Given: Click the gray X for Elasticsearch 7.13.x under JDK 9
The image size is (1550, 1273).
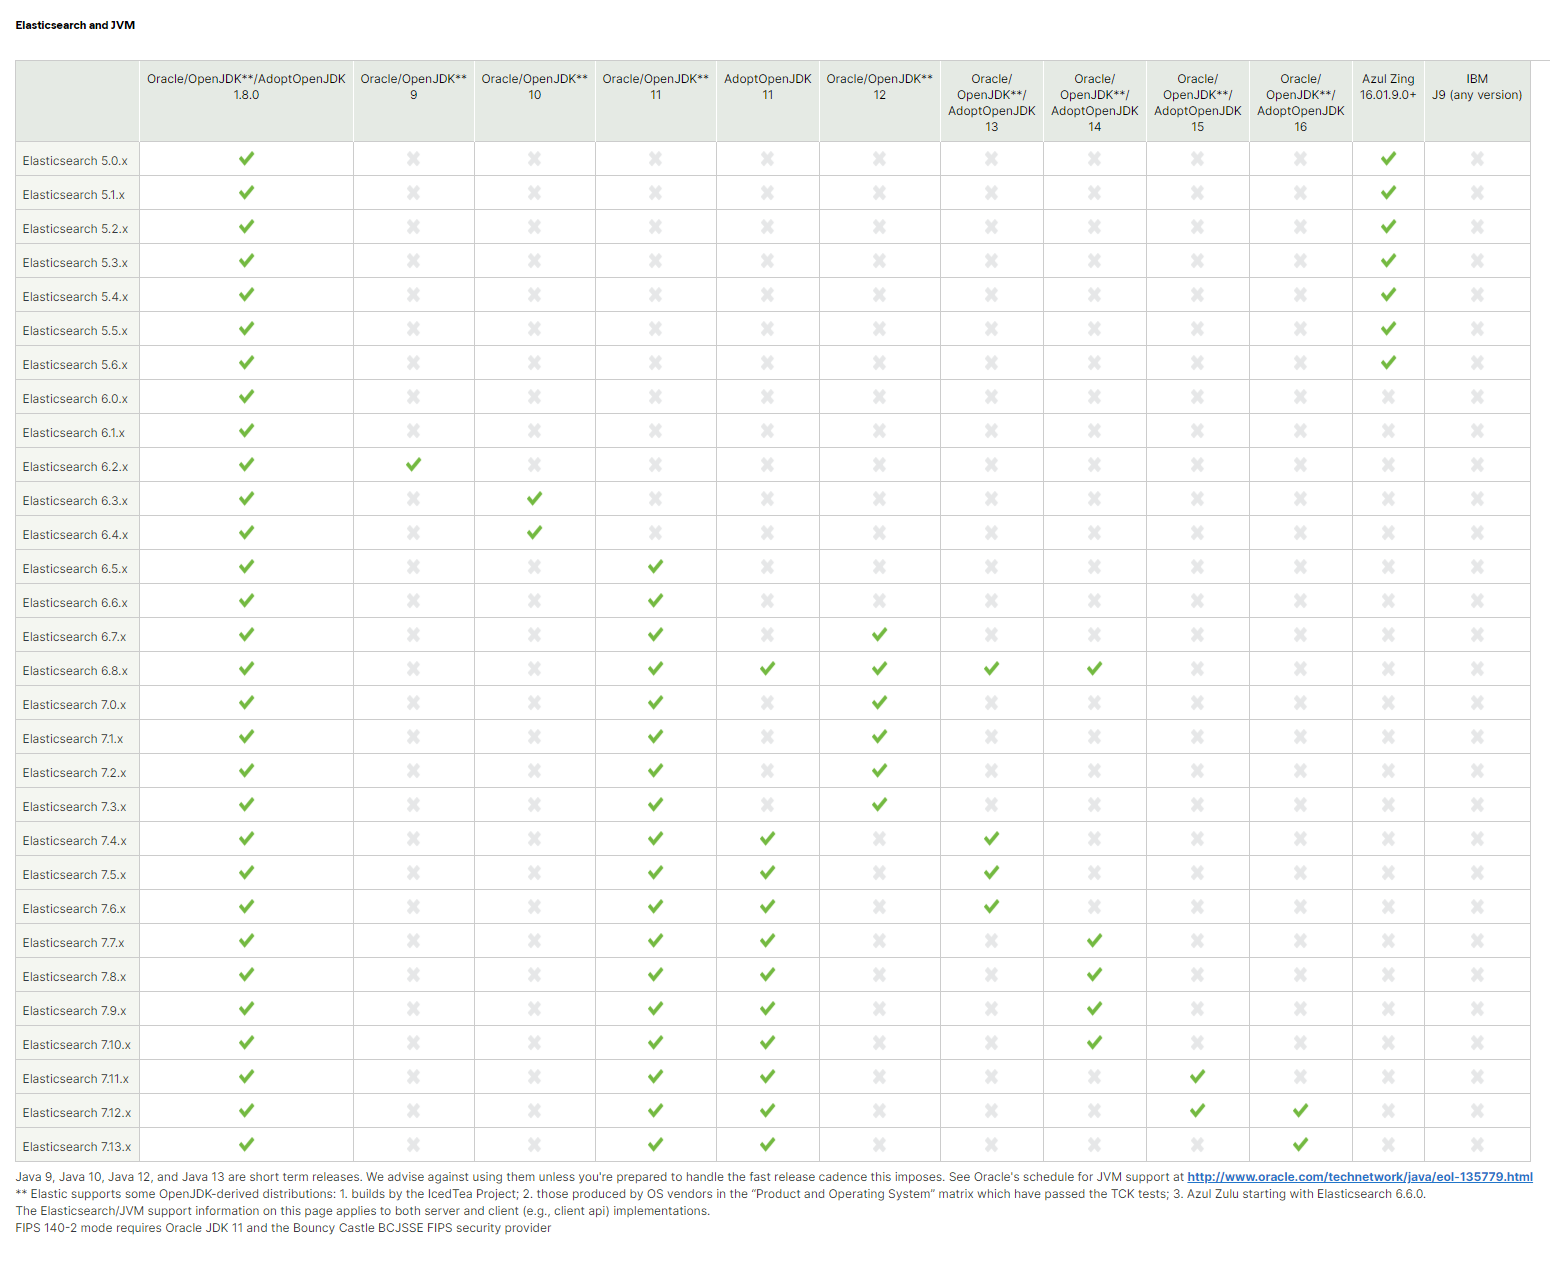Looking at the screenshot, I should (413, 1144).
